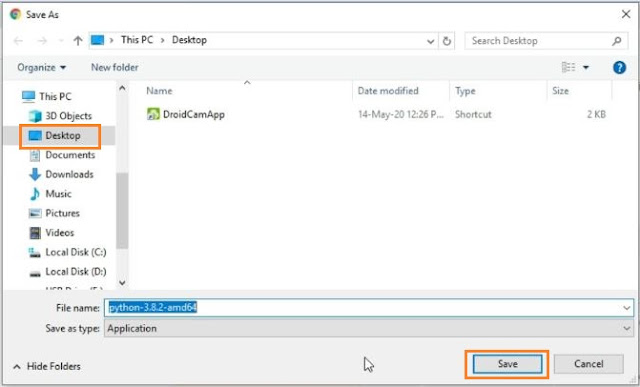Click the date '14-May-20 12:26 P...'
The image size is (640, 387).
400,114
